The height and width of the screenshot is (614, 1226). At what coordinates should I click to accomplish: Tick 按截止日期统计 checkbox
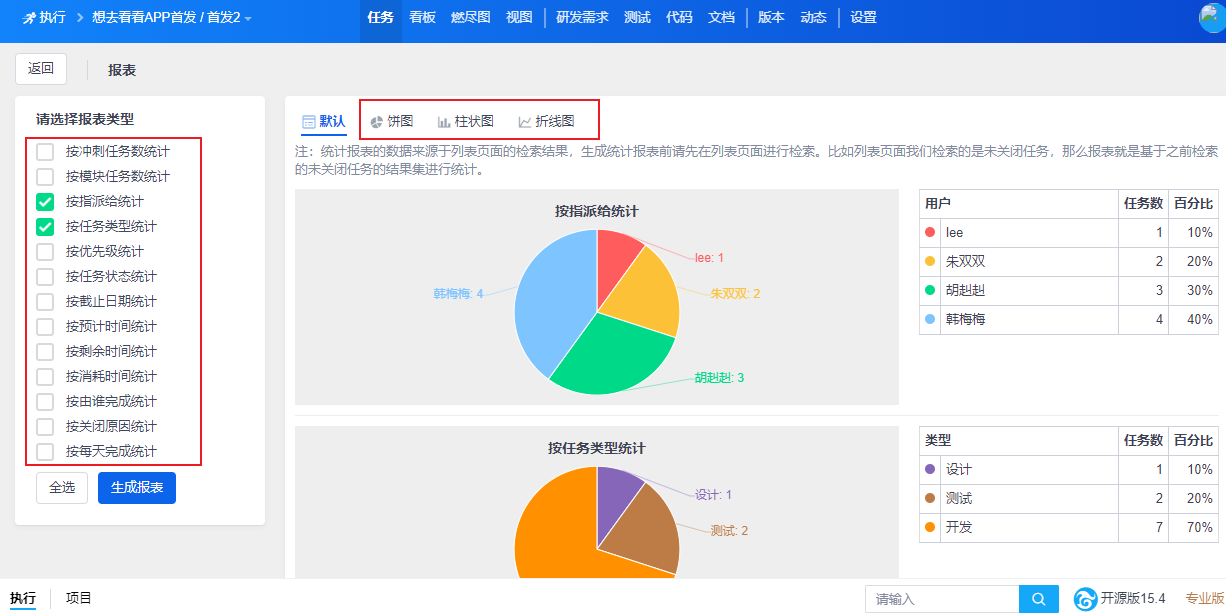tap(45, 302)
